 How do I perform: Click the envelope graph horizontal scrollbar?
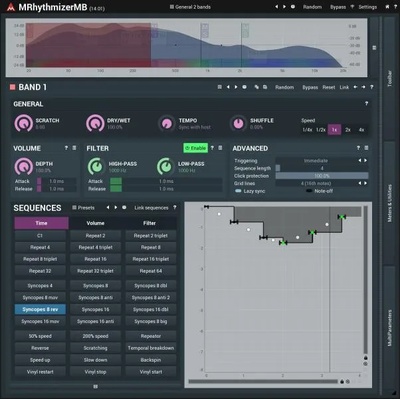point(263,381)
